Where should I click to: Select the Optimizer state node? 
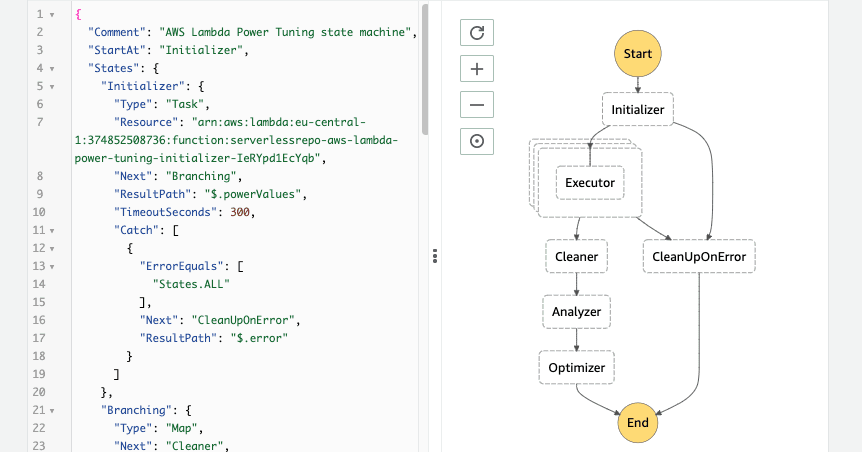(576, 367)
